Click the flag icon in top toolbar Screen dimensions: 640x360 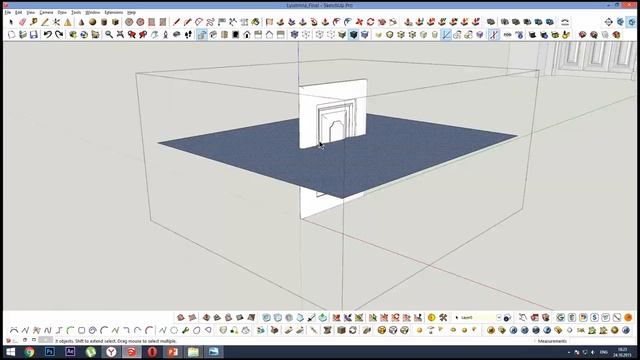tap(222, 22)
